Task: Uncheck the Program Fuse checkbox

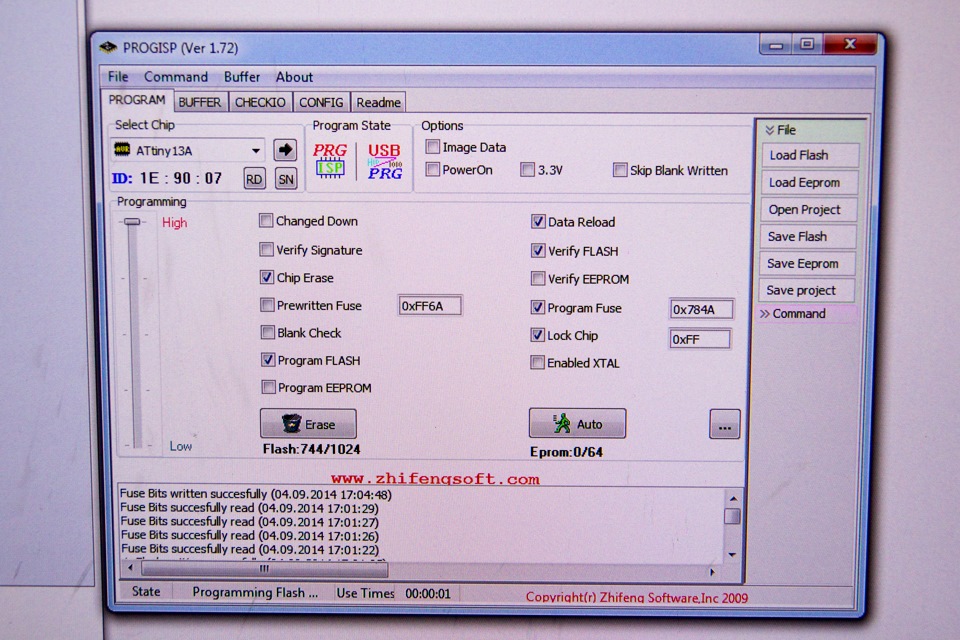Action: click(x=538, y=307)
